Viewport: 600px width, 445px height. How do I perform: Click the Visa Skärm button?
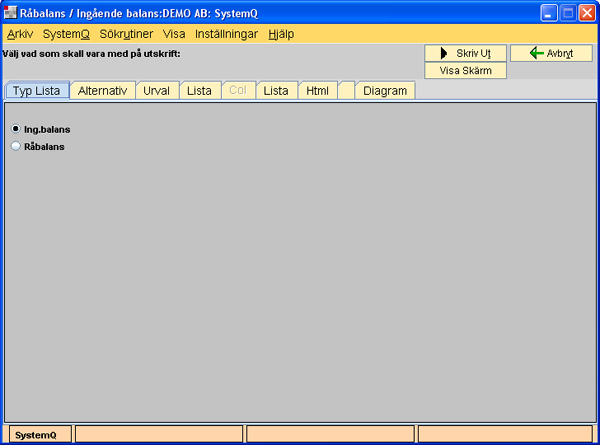click(466, 71)
